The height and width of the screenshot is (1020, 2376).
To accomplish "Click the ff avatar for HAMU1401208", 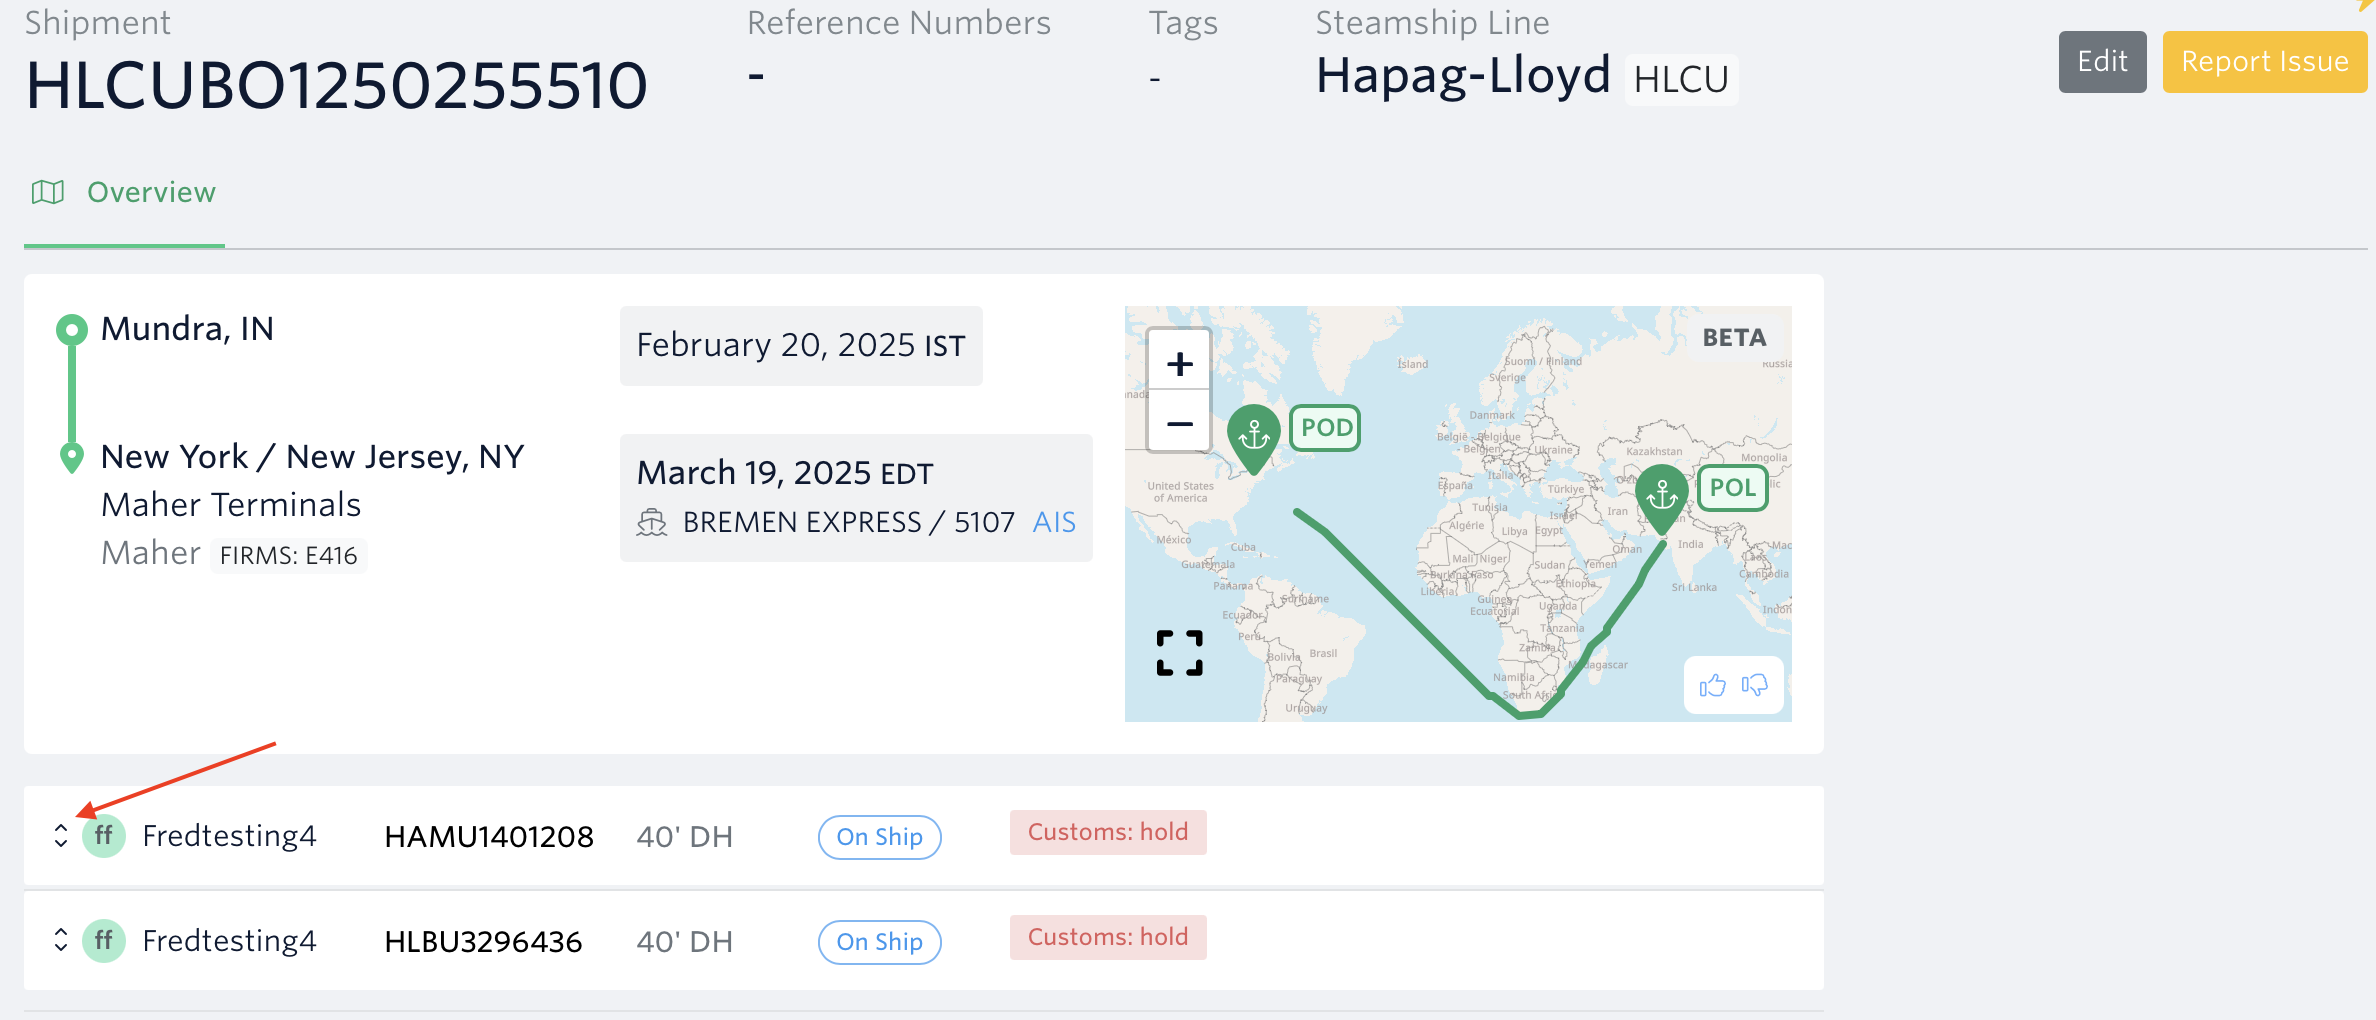I will point(104,836).
